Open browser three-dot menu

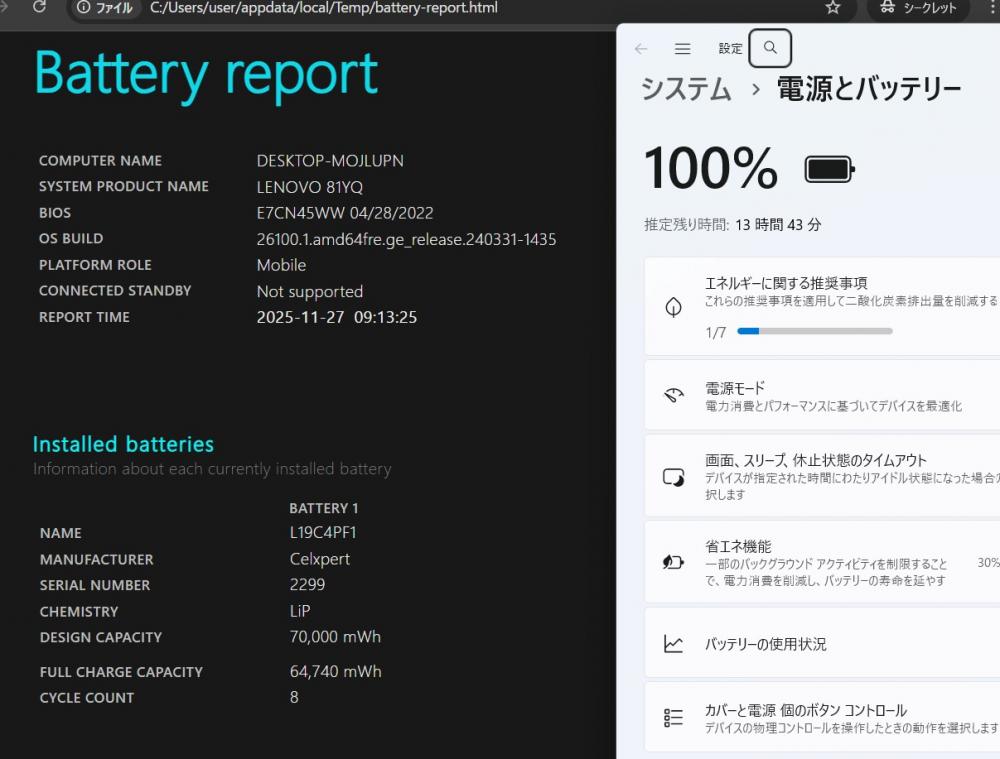992,8
